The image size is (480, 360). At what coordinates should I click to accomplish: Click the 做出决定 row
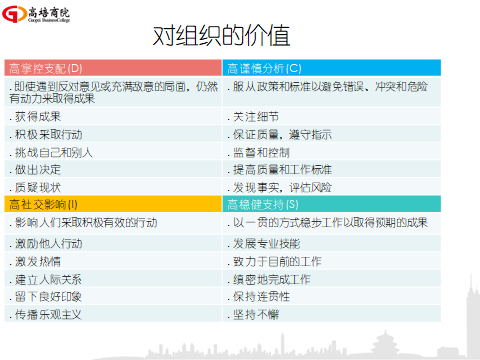(113, 169)
